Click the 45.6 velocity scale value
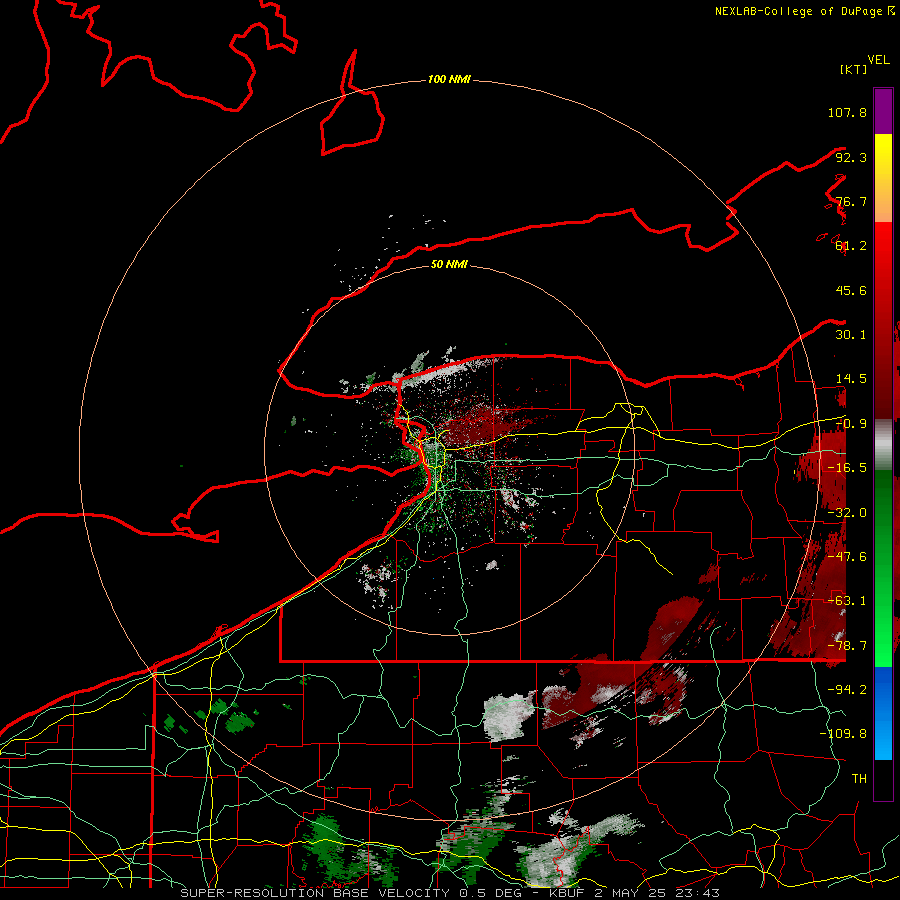Screen dimensions: 900x900 851,290
